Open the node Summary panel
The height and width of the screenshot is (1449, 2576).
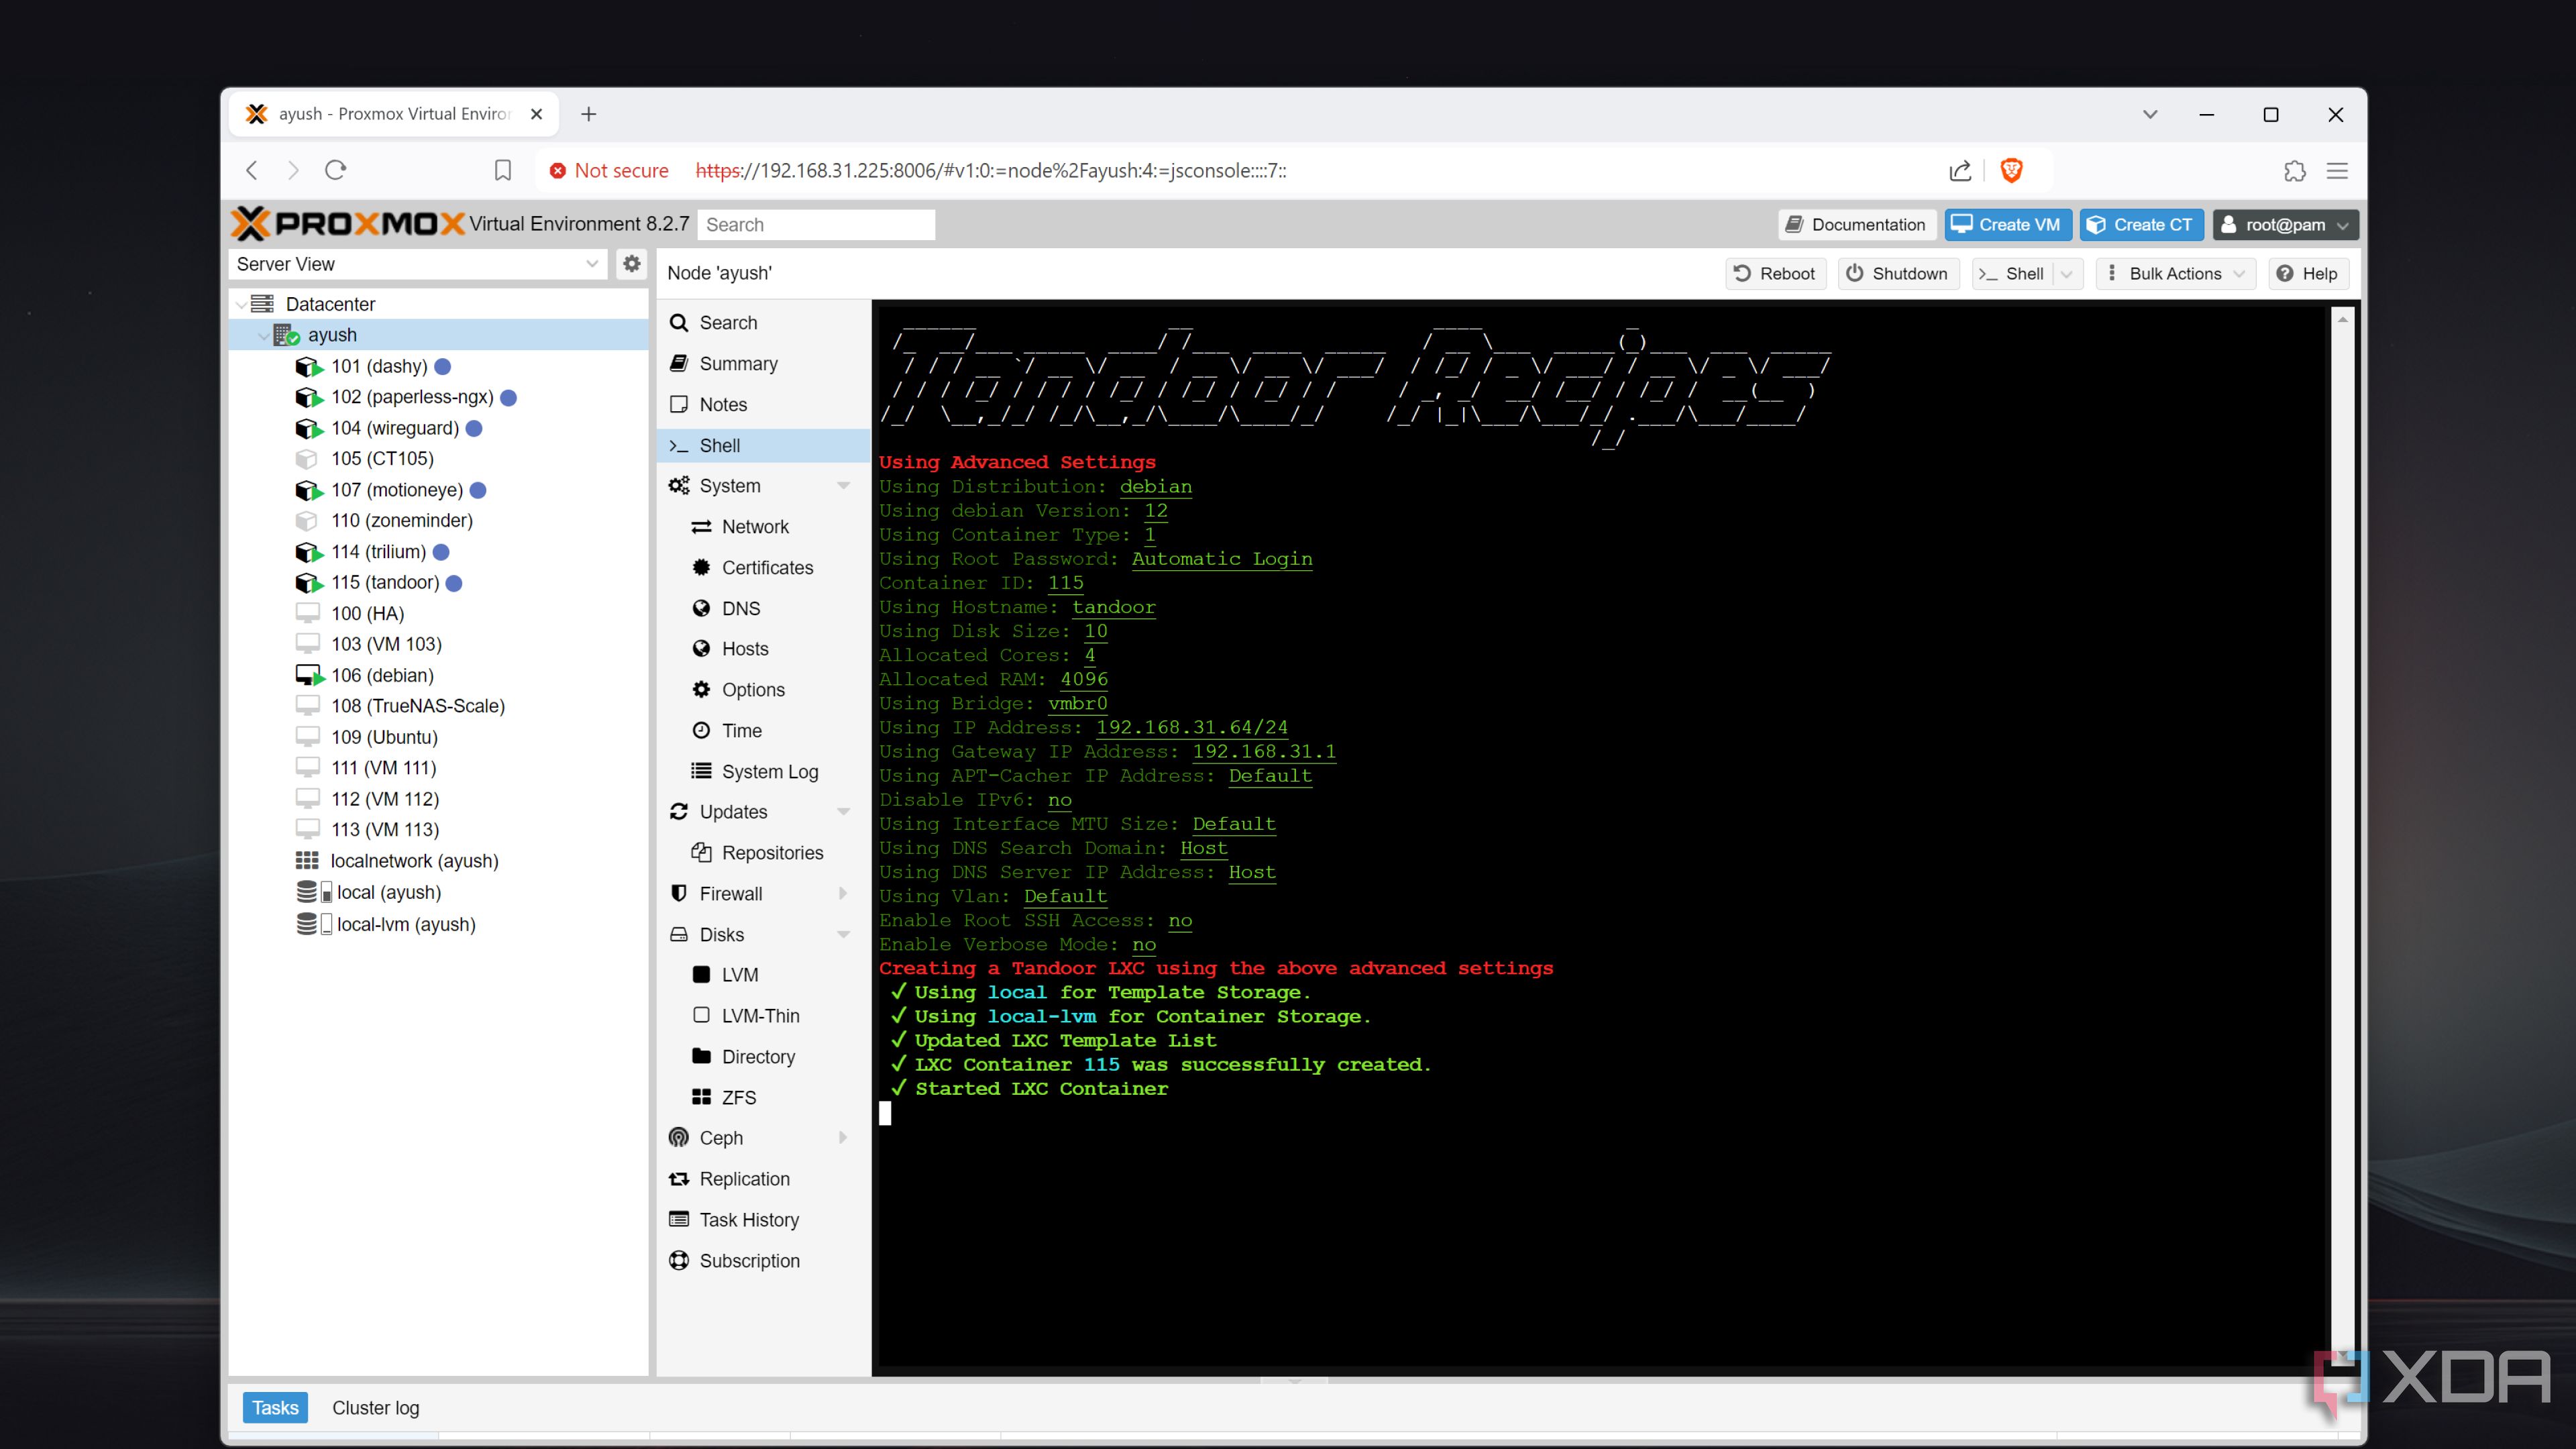pos(764,364)
